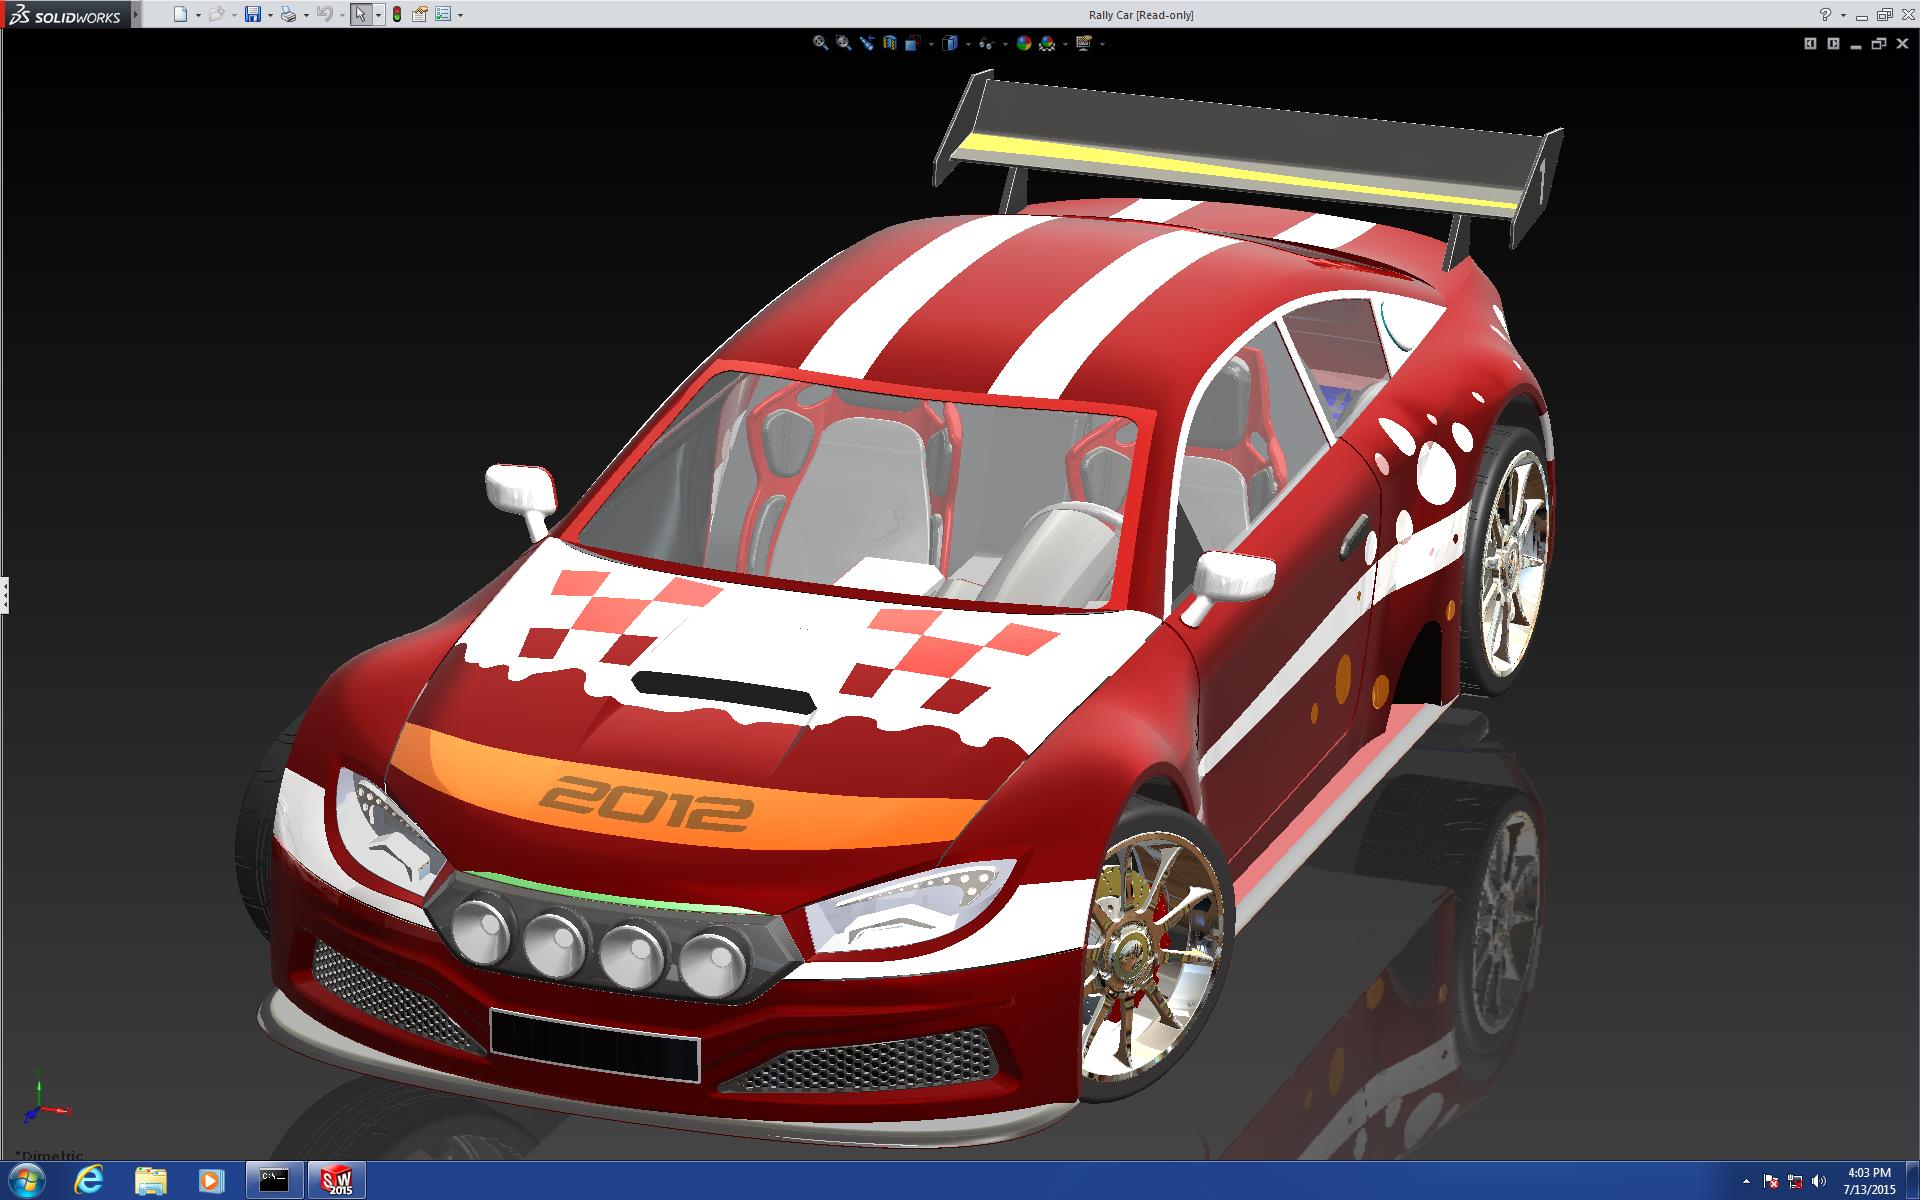Click the Options checklist button
Image resolution: width=1920 pixels, height=1200 pixels.
[443, 14]
